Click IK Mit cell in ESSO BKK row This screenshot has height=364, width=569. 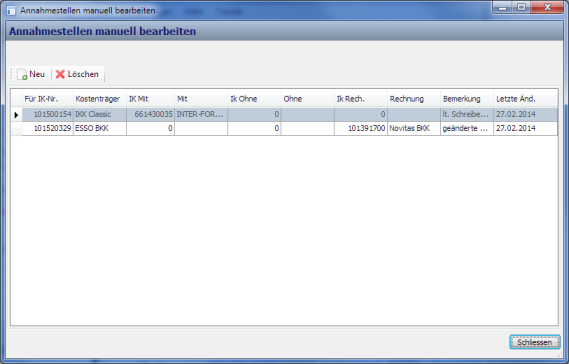point(150,128)
